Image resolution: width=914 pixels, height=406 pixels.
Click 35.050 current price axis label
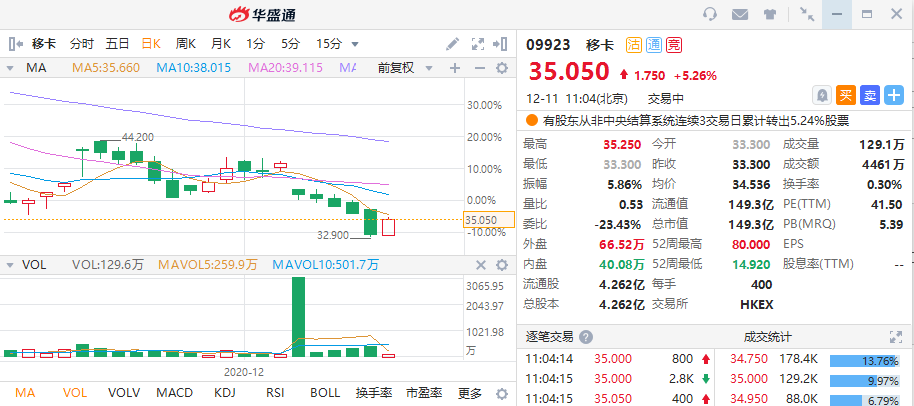point(489,220)
